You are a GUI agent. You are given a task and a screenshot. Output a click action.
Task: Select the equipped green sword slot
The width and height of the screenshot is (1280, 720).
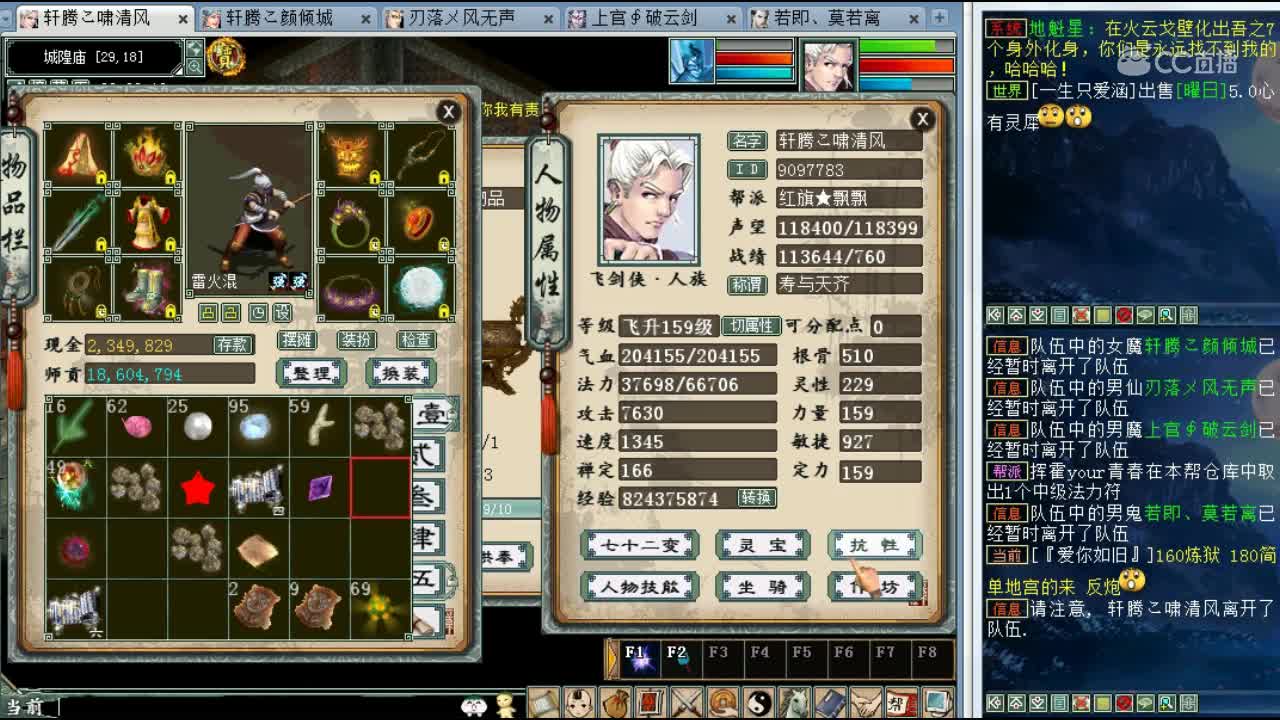pos(77,221)
